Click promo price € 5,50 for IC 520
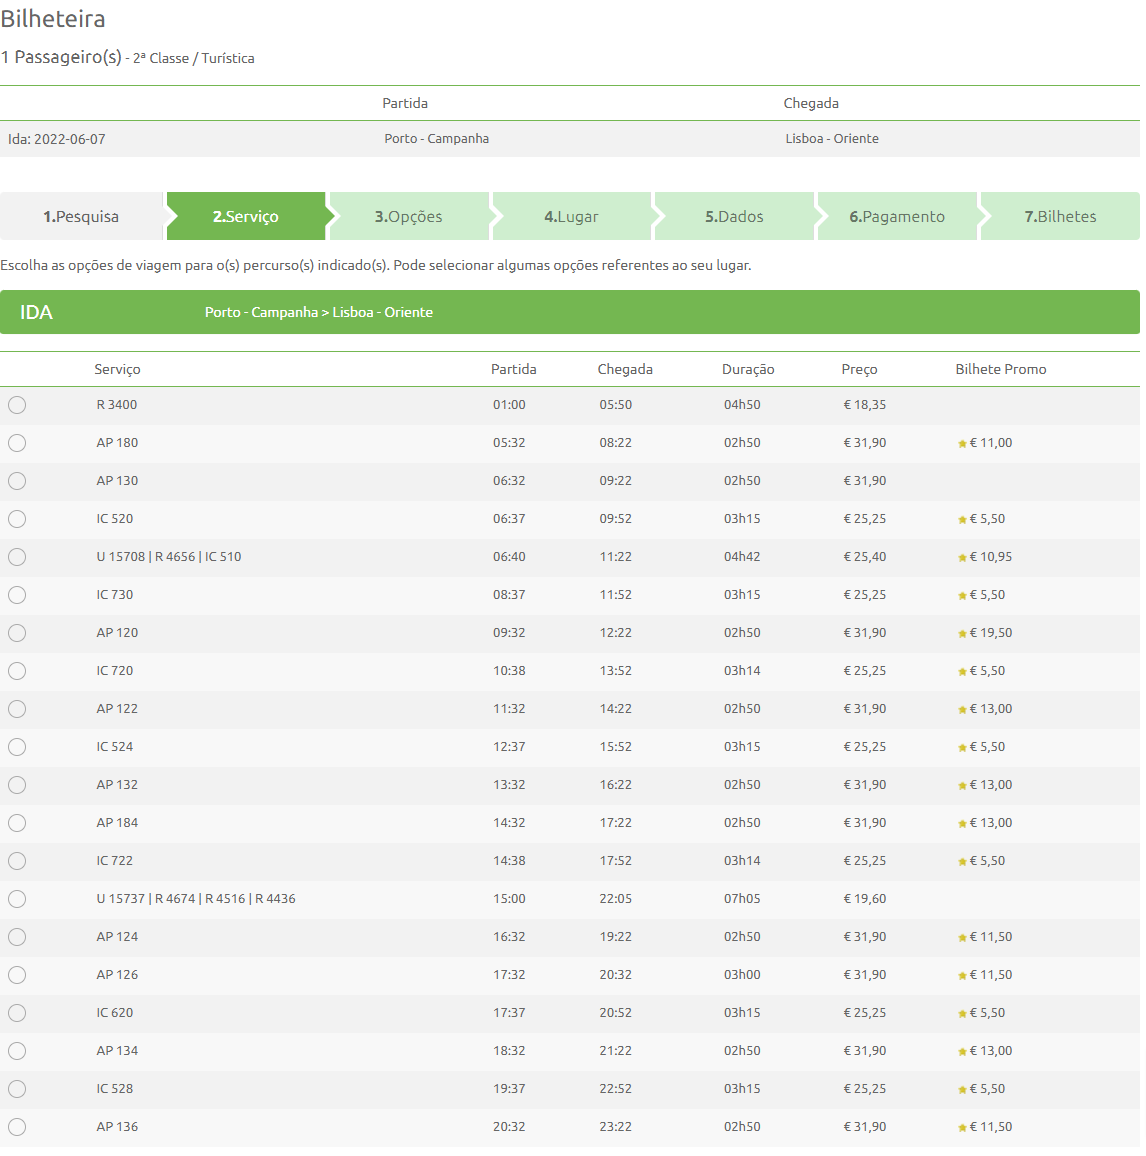 click(x=987, y=519)
